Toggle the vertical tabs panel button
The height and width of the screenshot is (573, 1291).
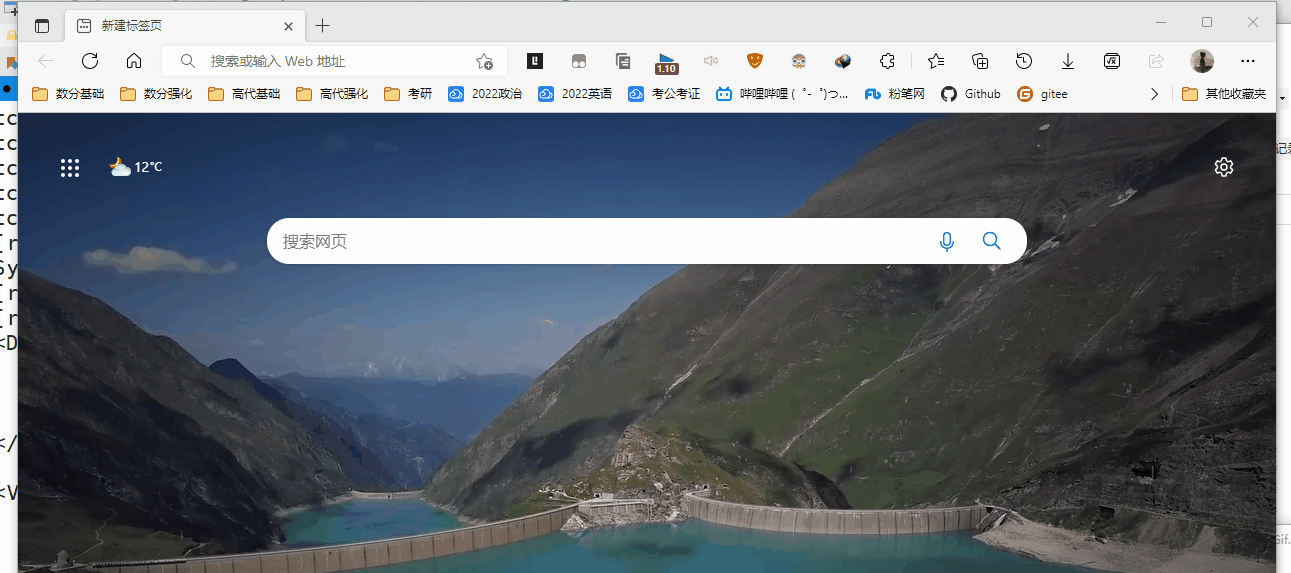(42, 26)
